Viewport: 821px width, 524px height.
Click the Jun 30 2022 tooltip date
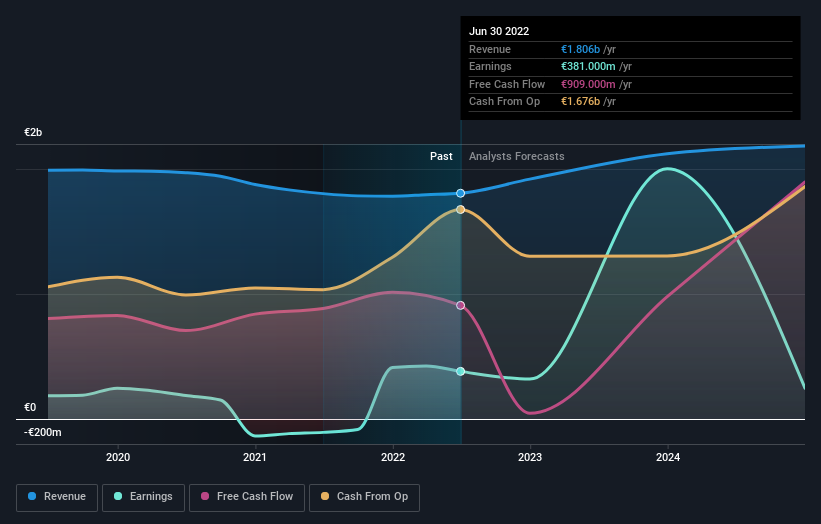(x=499, y=31)
